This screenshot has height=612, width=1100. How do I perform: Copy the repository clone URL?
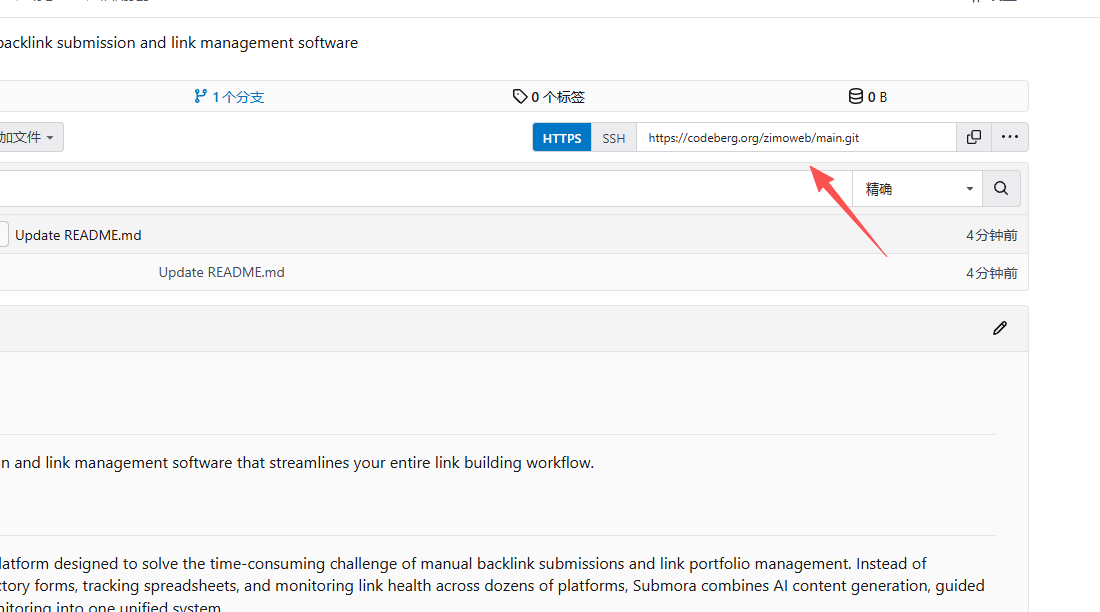coord(974,138)
